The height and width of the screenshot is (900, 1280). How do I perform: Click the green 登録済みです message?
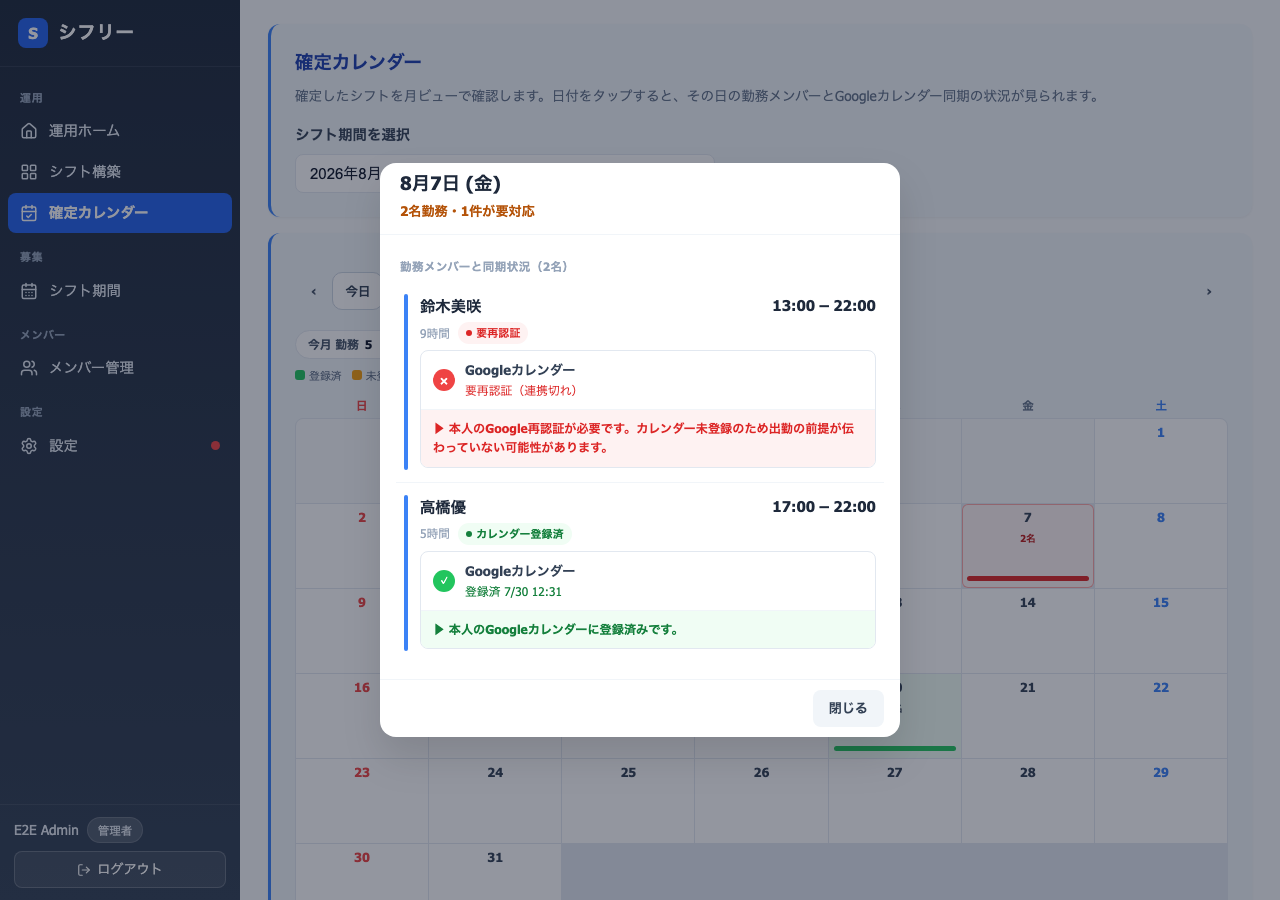pos(648,630)
